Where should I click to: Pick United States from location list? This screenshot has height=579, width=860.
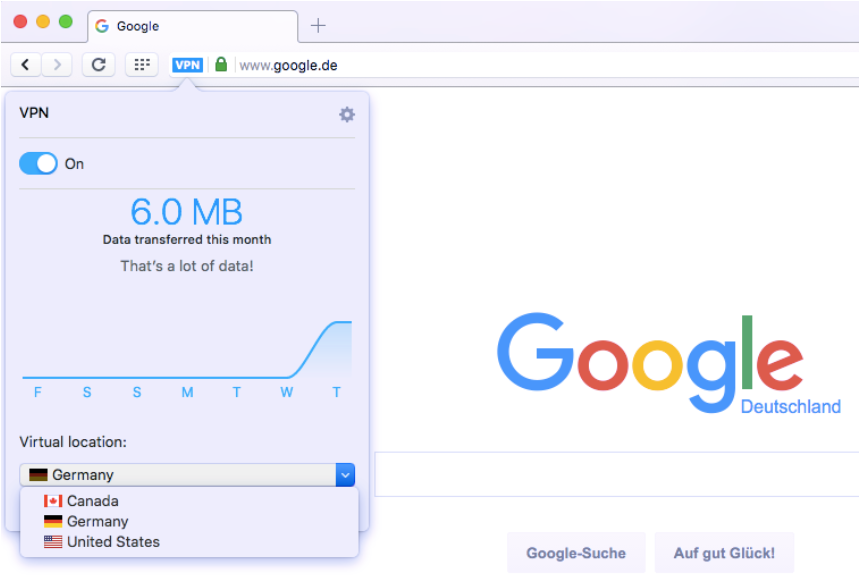[189, 542]
